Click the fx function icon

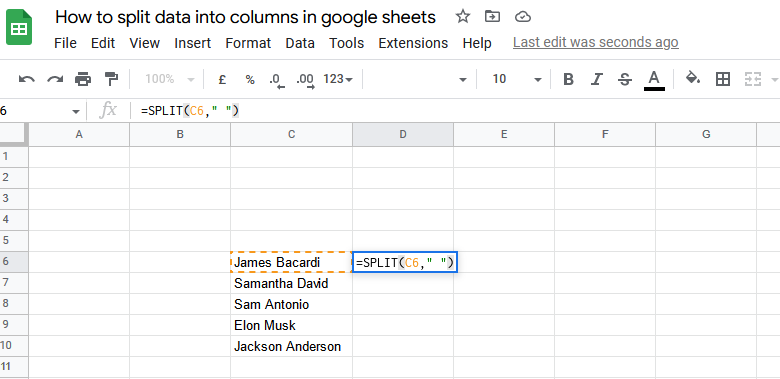coord(108,110)
